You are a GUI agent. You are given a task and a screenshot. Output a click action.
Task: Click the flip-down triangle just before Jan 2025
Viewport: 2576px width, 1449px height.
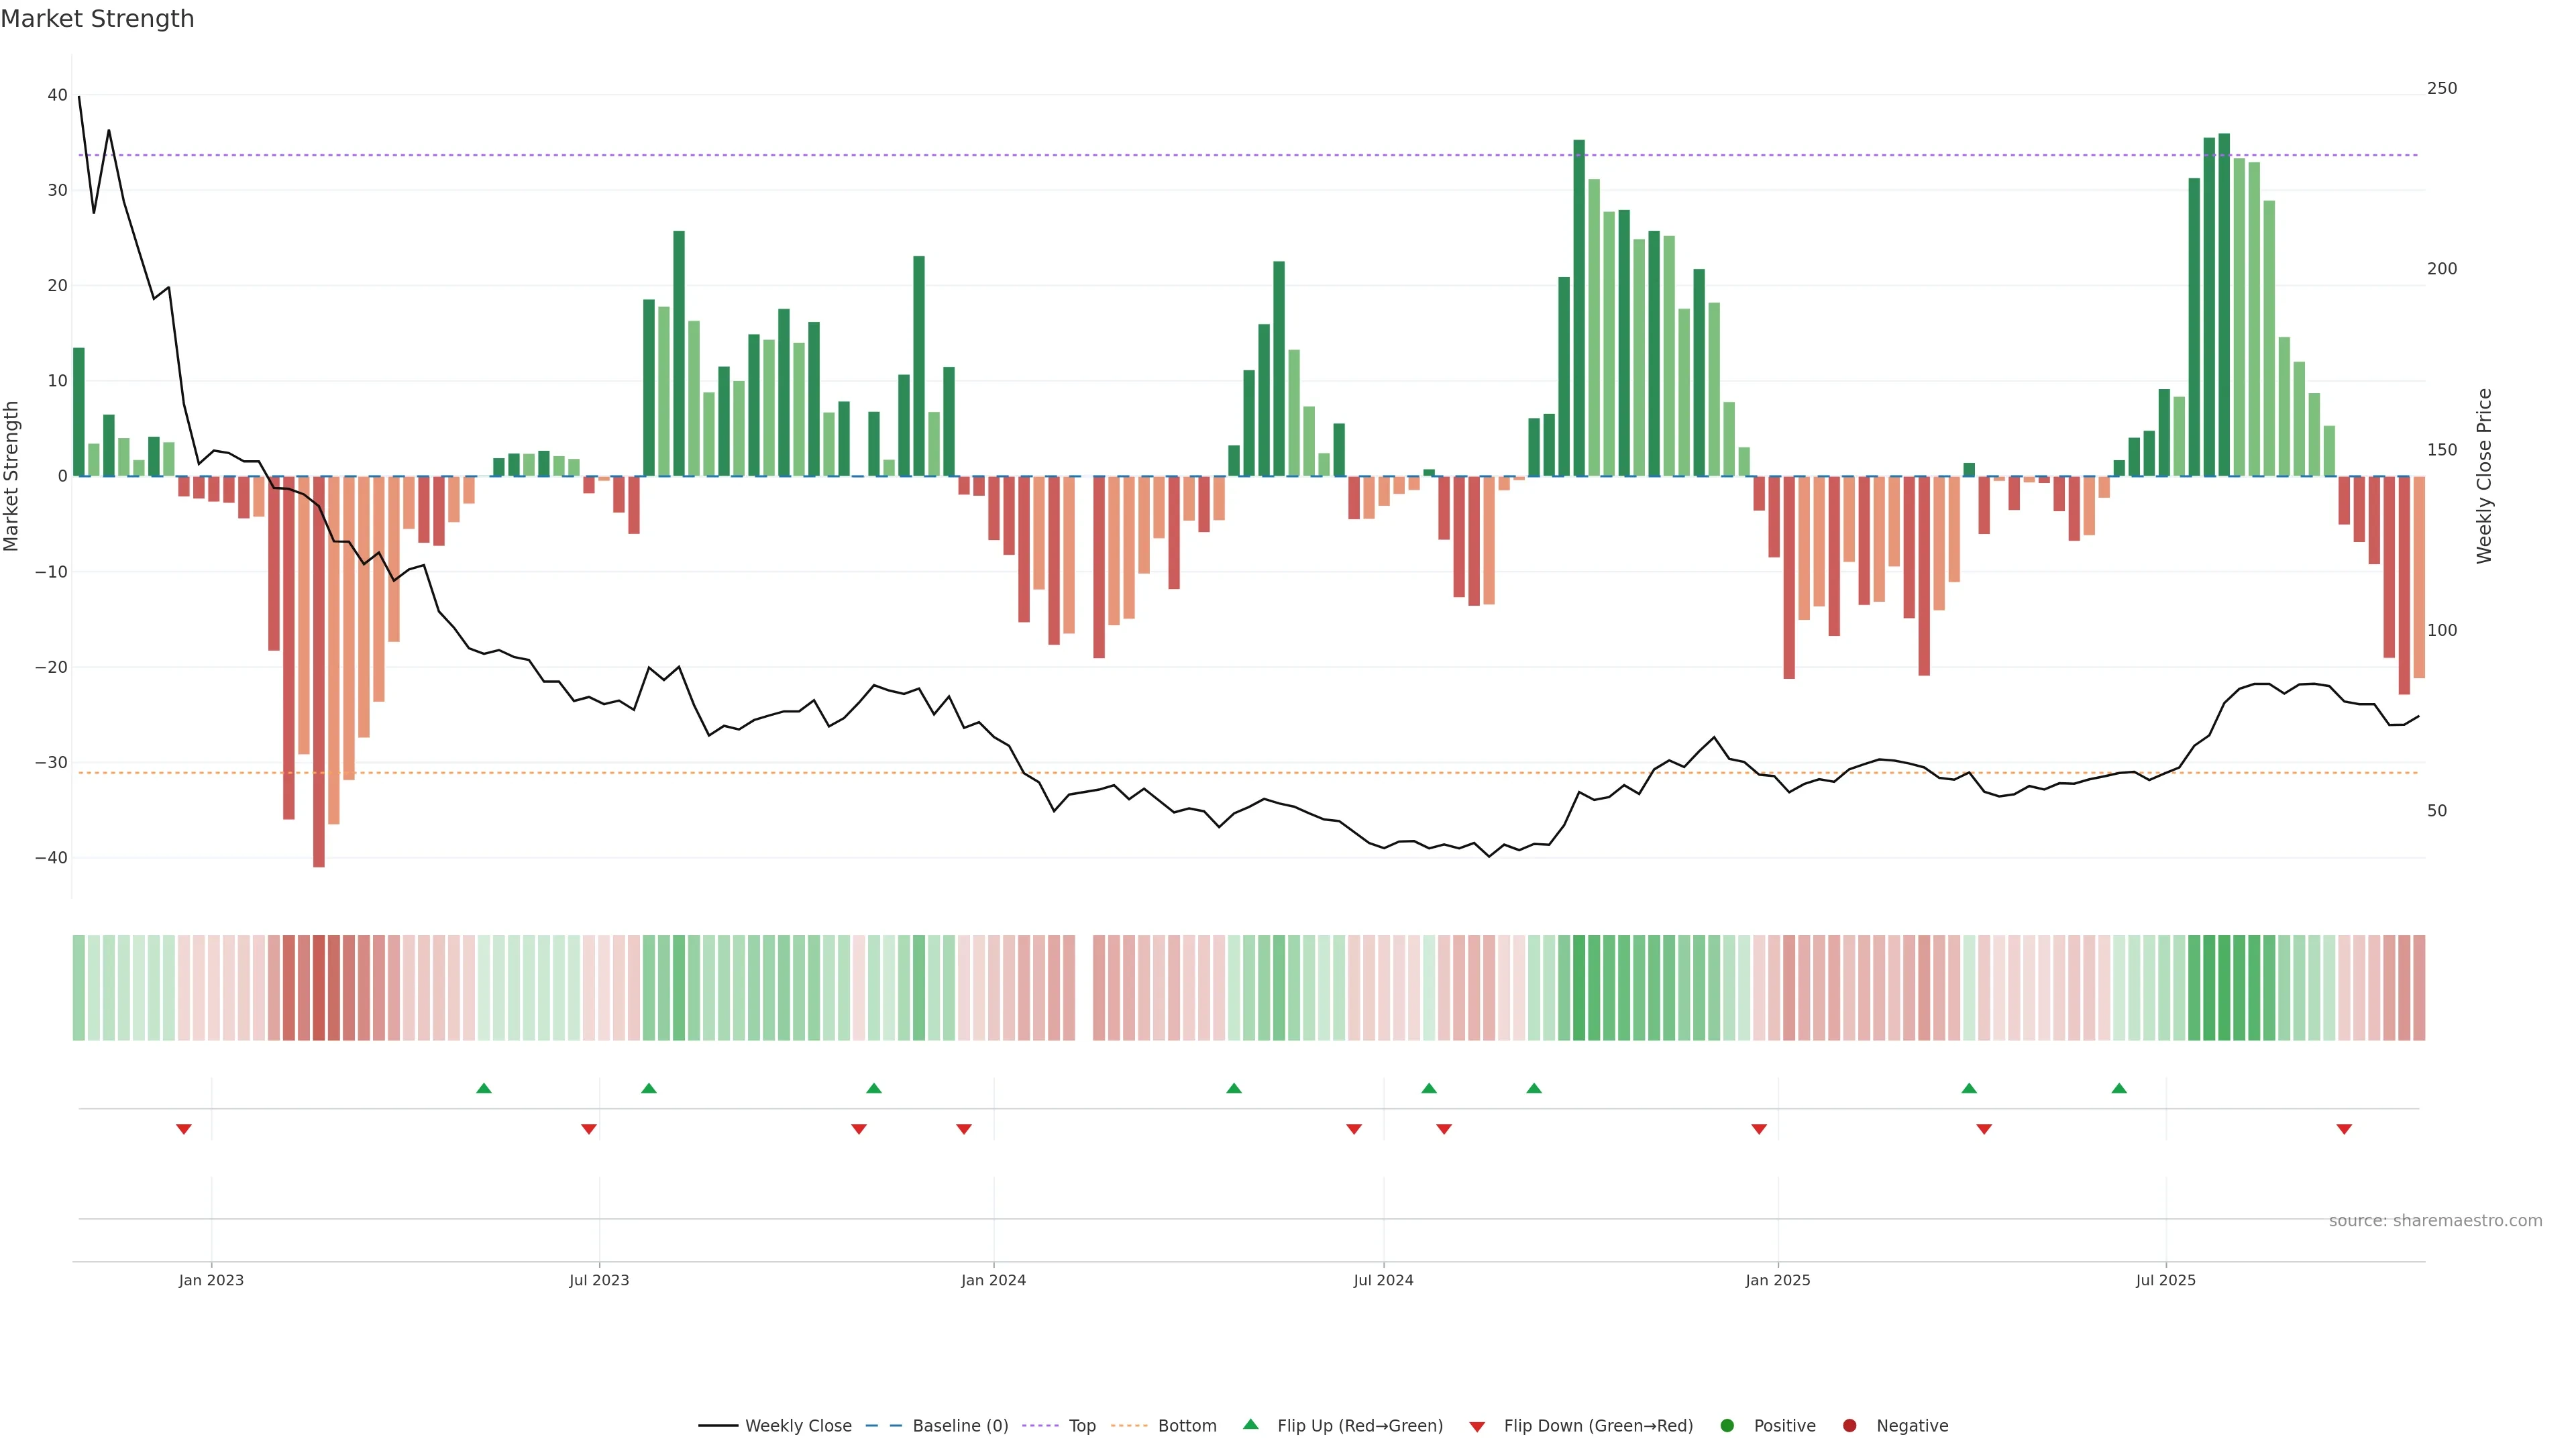tap(1759, 1129)
